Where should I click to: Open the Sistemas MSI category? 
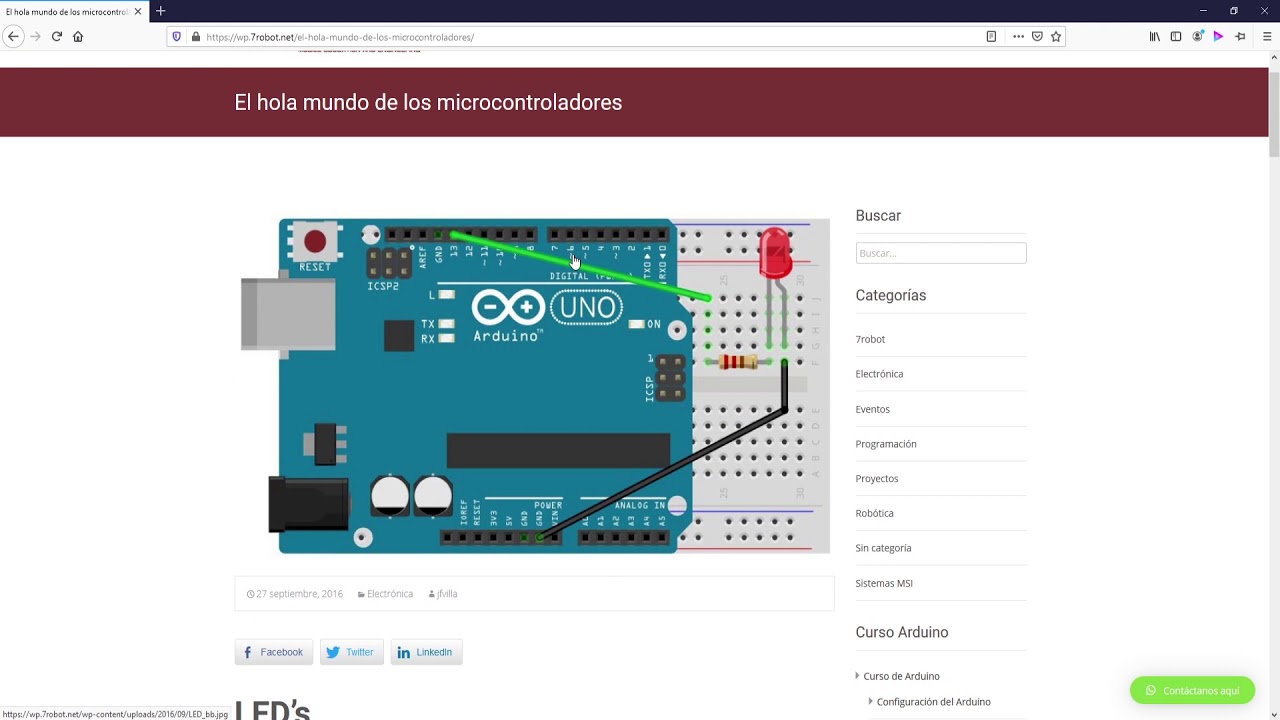(x=884, y=583)
